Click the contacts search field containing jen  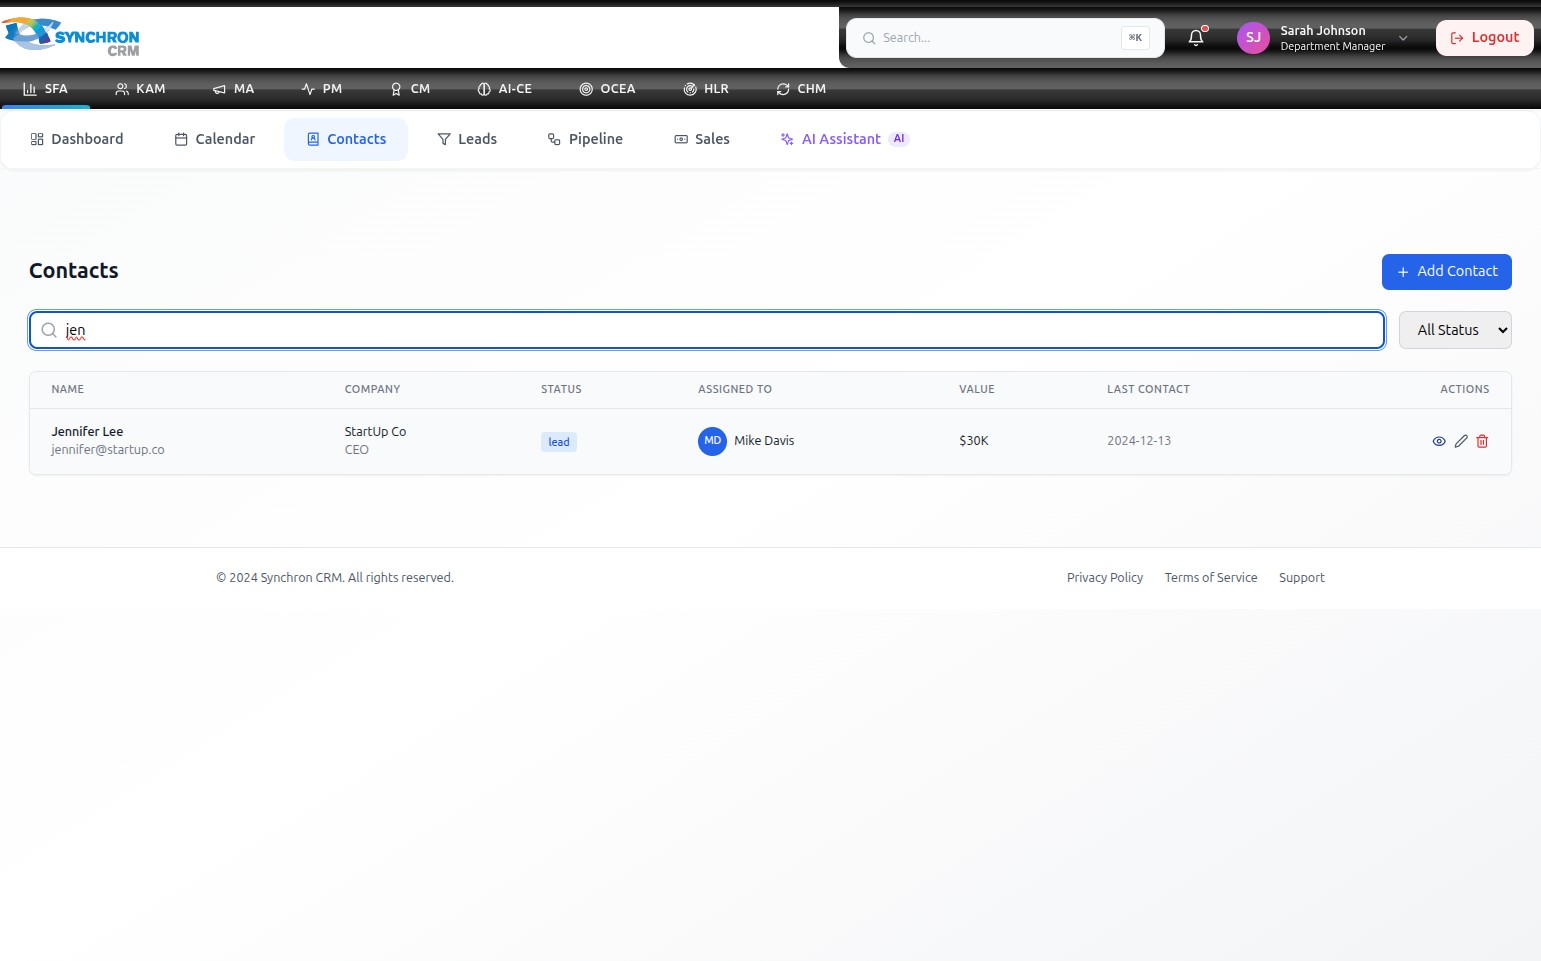coord(707,330)
